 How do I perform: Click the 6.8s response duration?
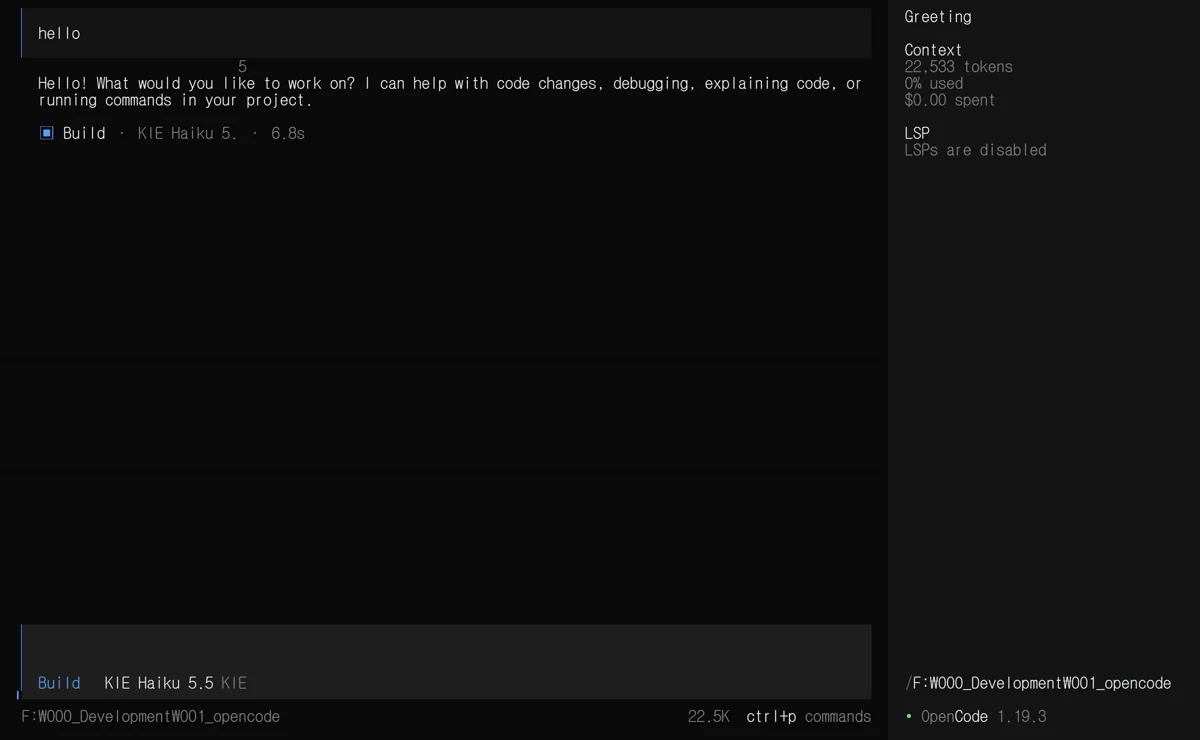tap(288, 133)
